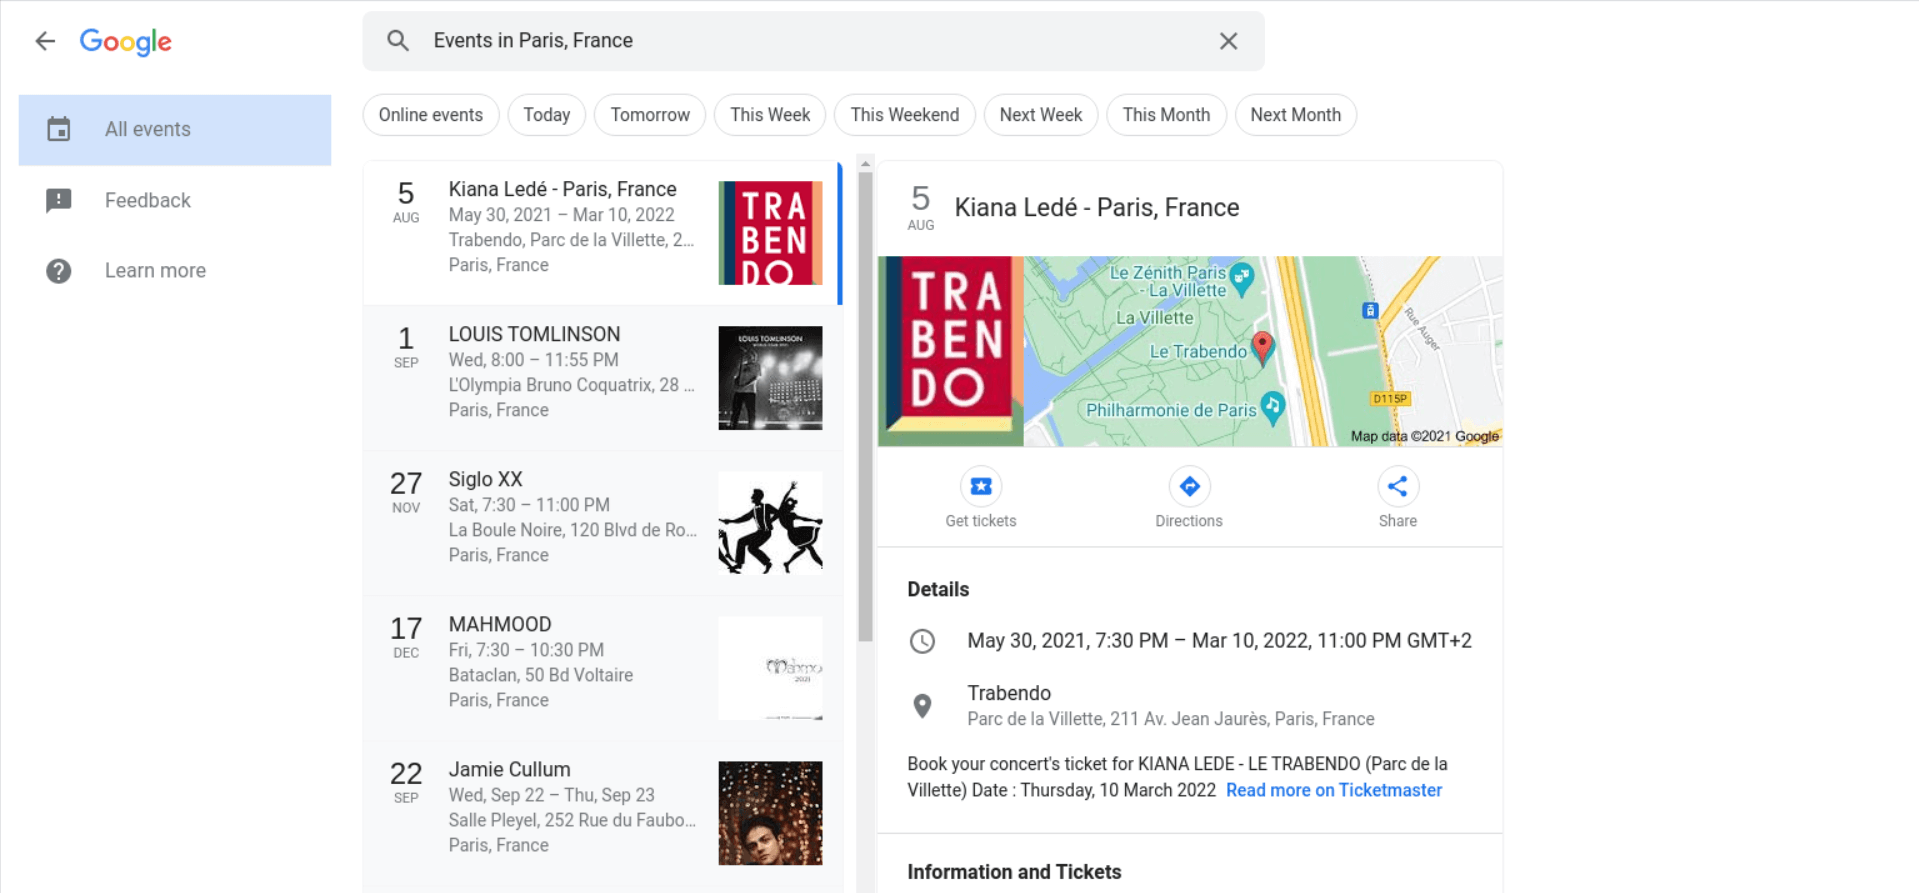Select the Louis Tomlinson event thumbnail
This screenshot has height=893, width=1919.
(770, 378)
